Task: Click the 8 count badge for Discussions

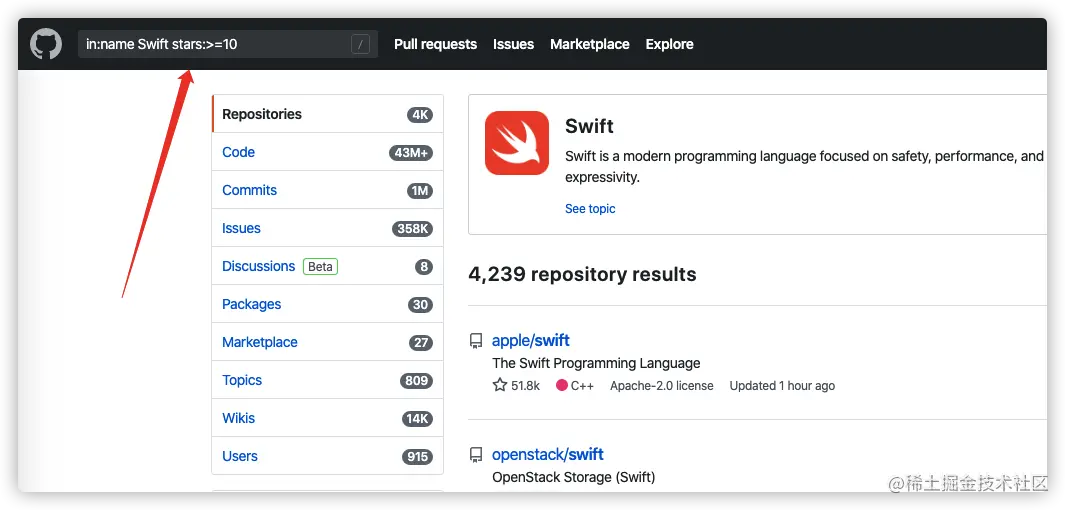Action: (424, 267)
